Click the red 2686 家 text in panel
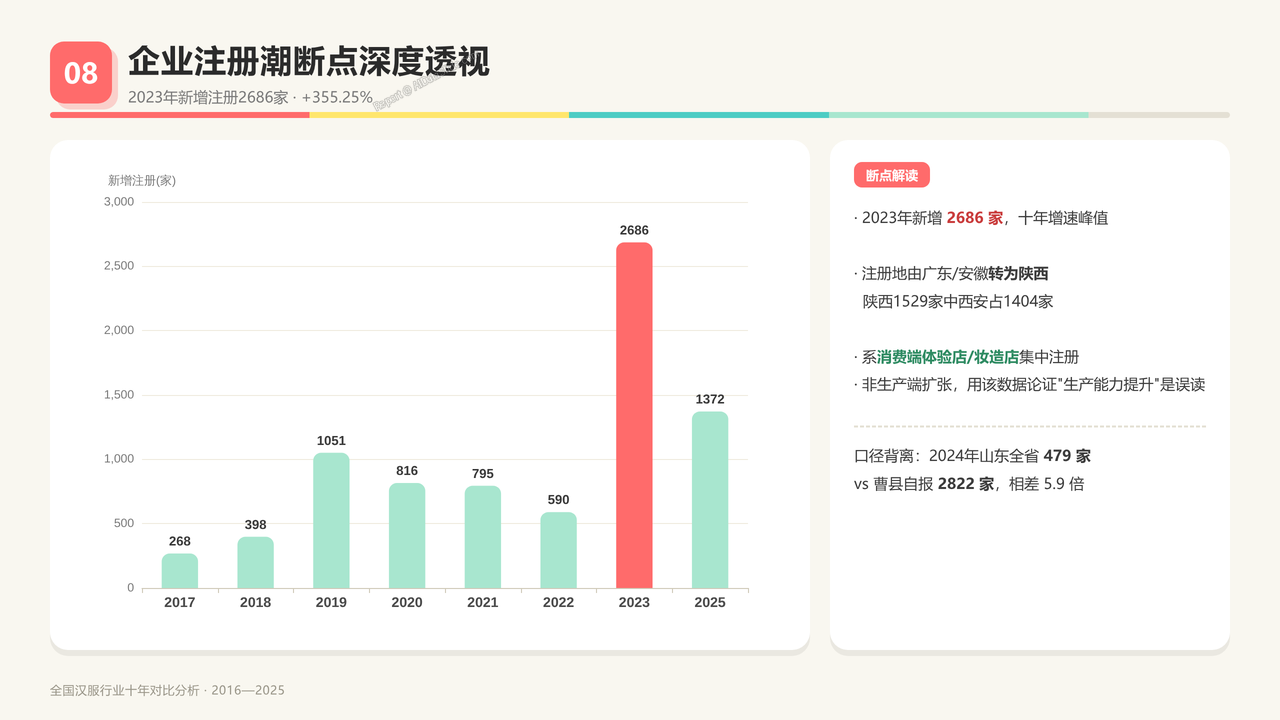 tap(975, 218)
